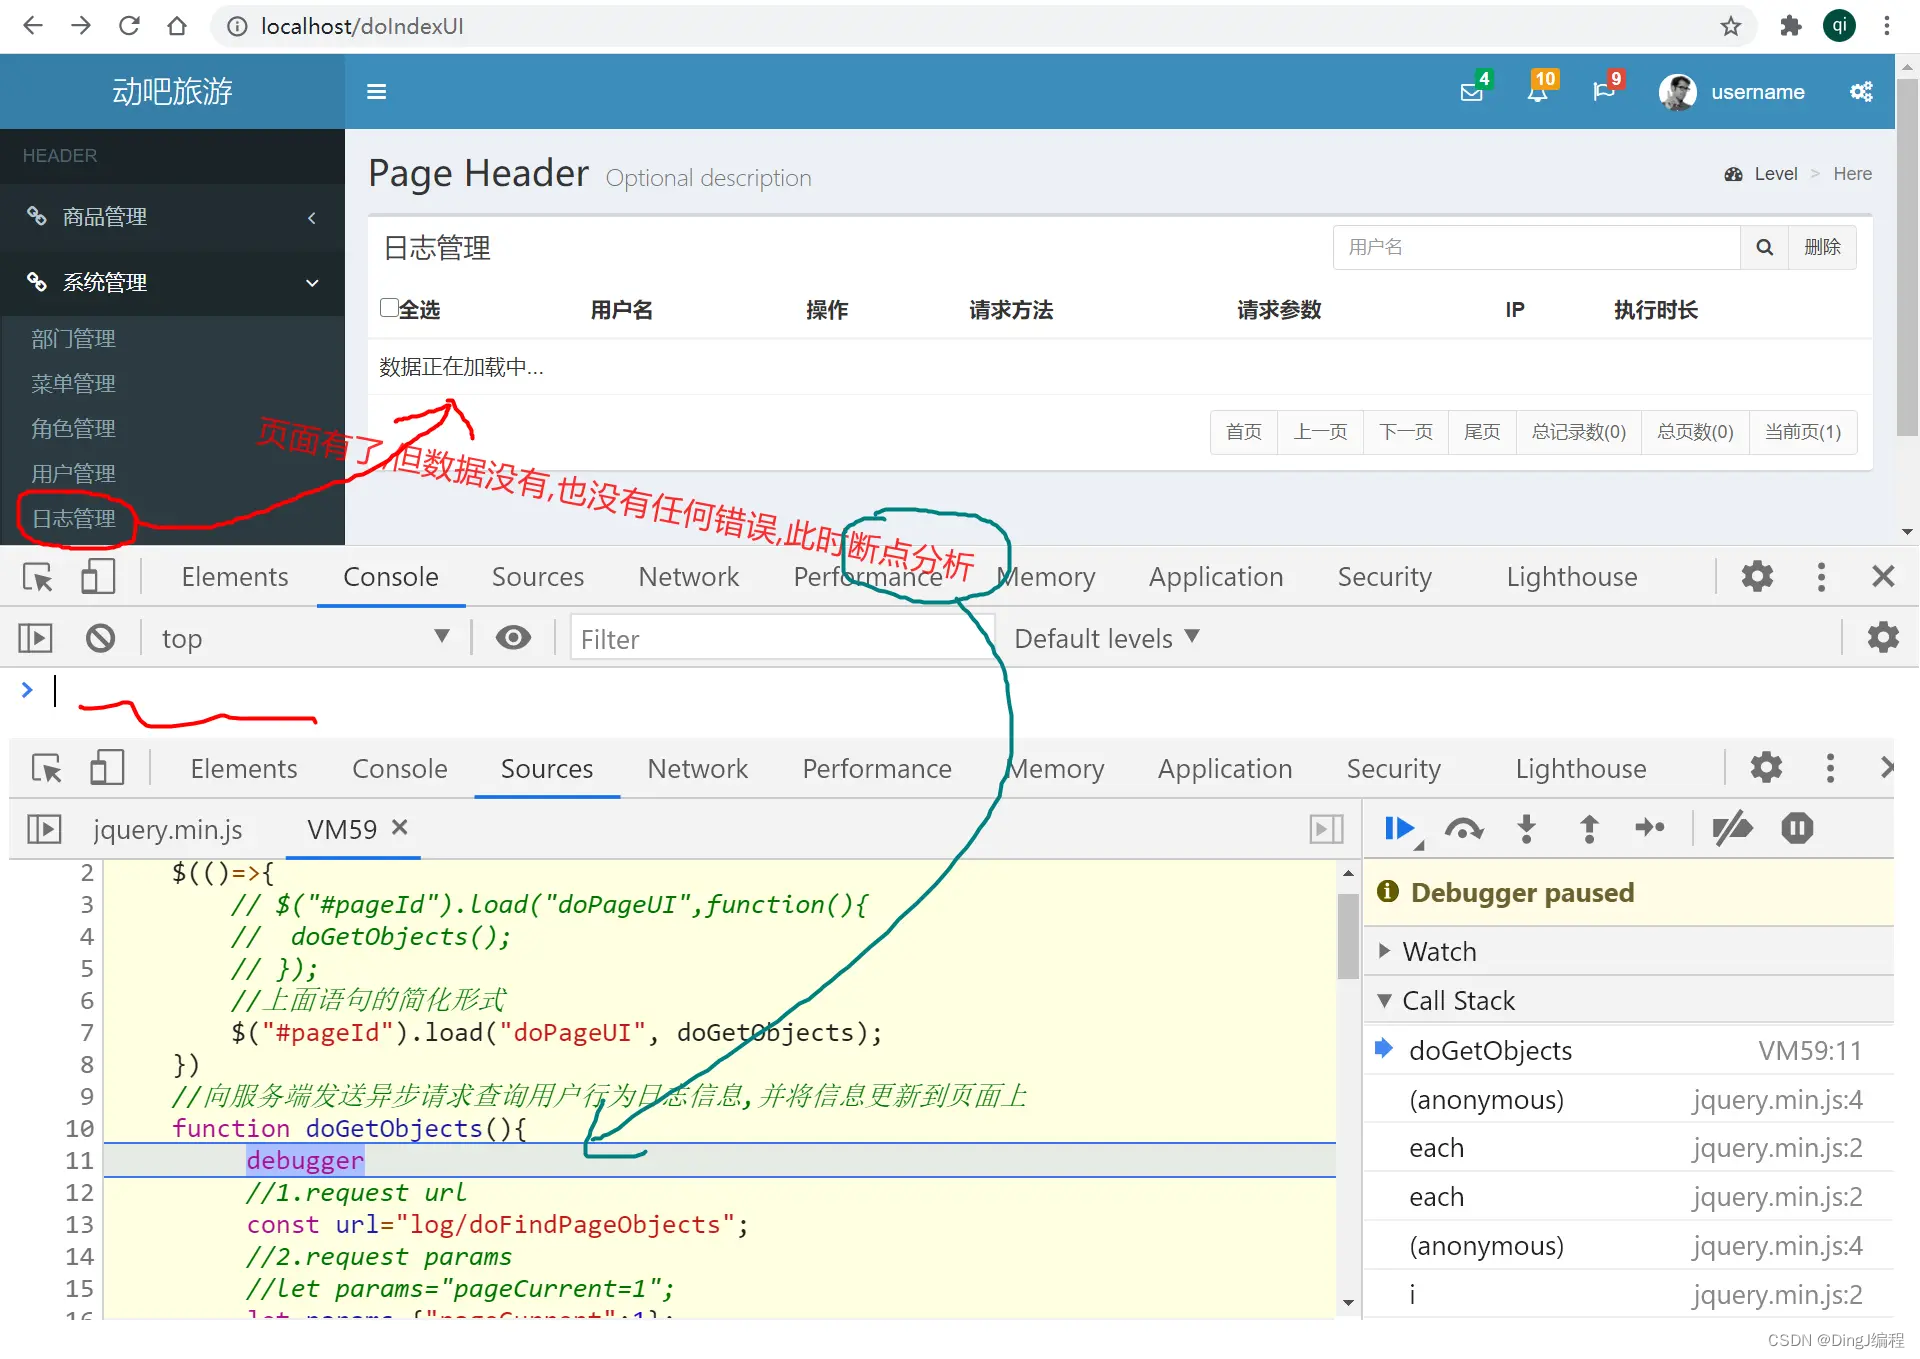Check the 全选 select-all checkbox
This screenshot has height=1359, width=1920.
click(389, 308)
